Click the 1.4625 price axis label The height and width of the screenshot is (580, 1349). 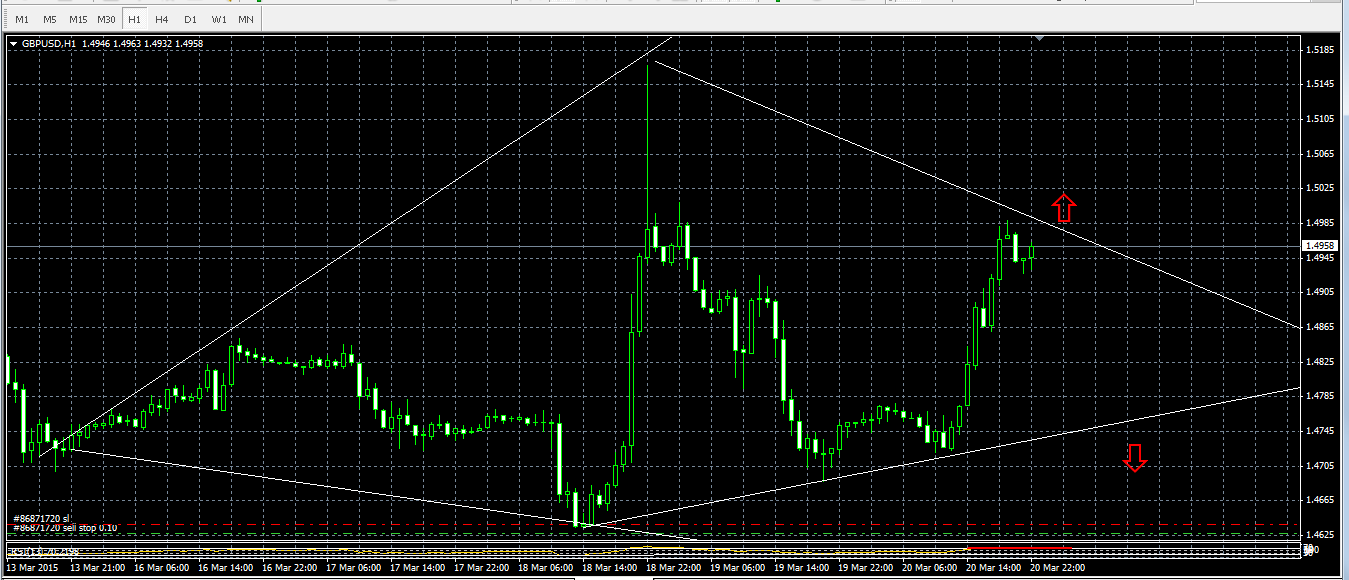pos(1320,535)
